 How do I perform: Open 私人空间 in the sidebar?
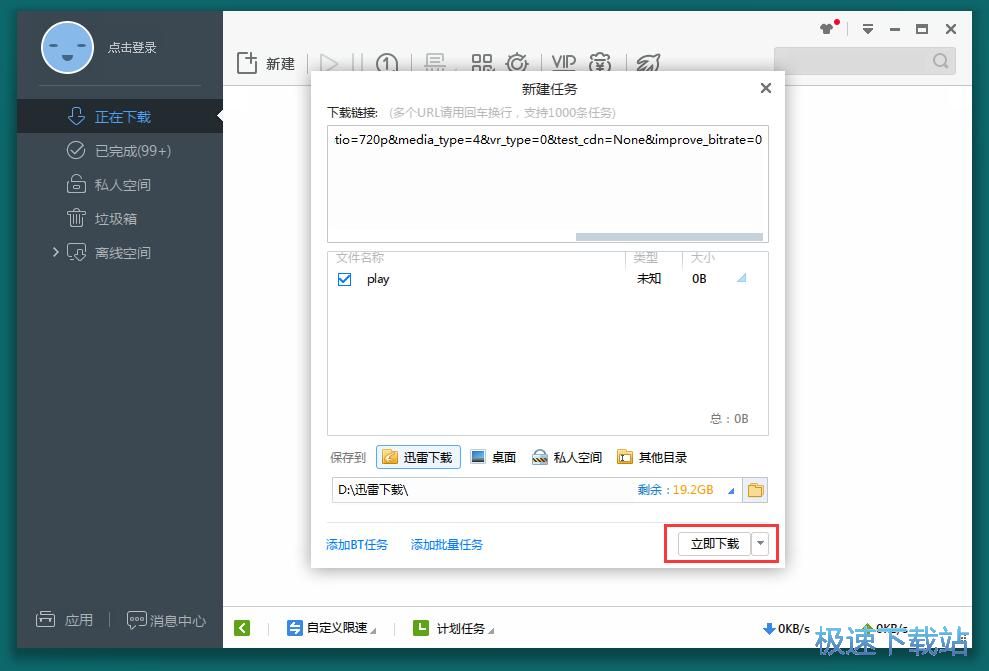click(120, 185)
